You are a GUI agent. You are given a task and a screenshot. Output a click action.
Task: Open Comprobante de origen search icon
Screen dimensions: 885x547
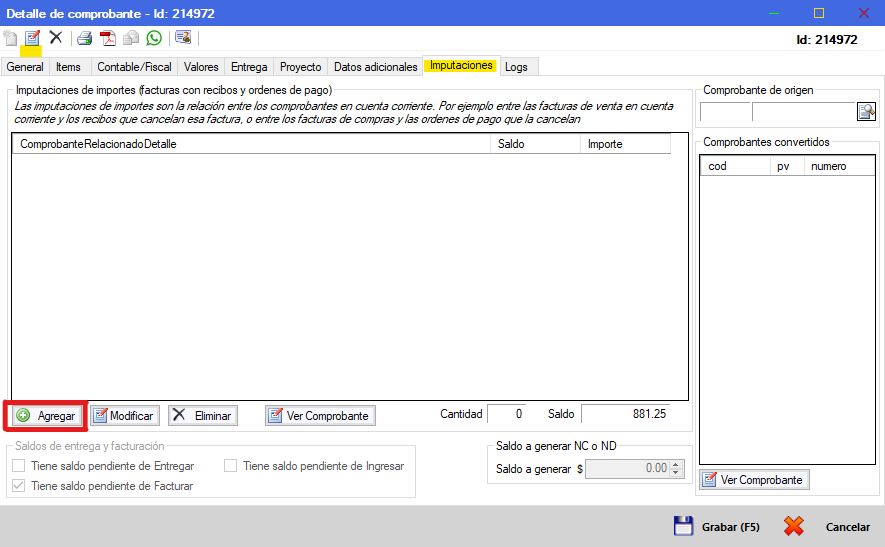[x=866, y=111]
